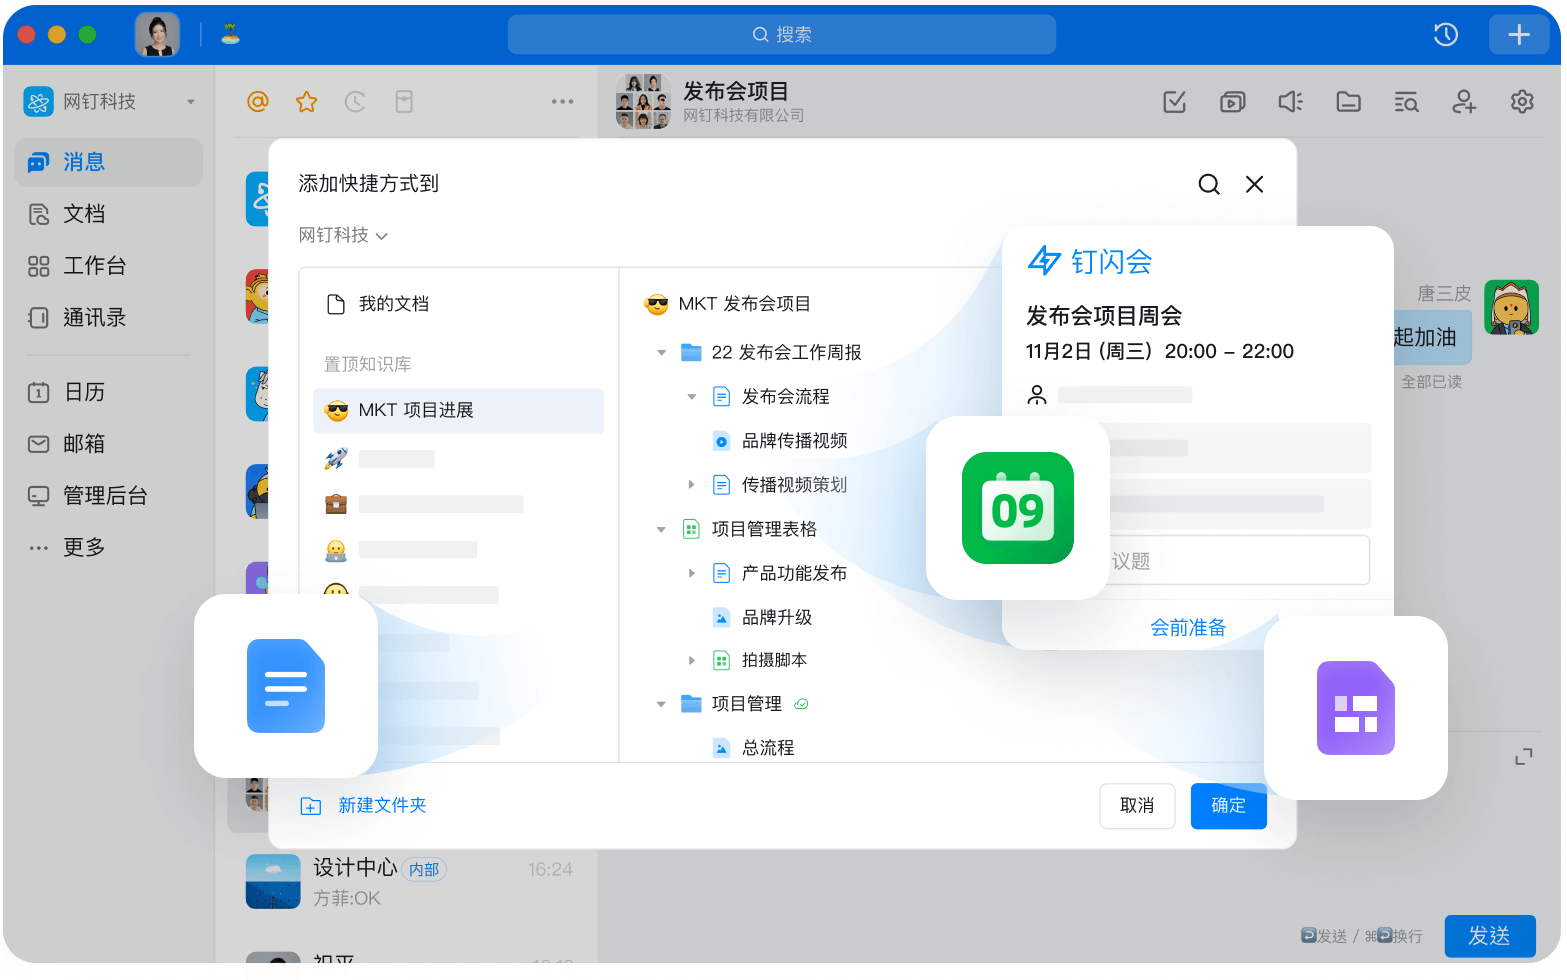Expand the 产品功能发布 node
Image resolution: width=1567 pixels, height=980 pixels.
click(x=691, y=573)
